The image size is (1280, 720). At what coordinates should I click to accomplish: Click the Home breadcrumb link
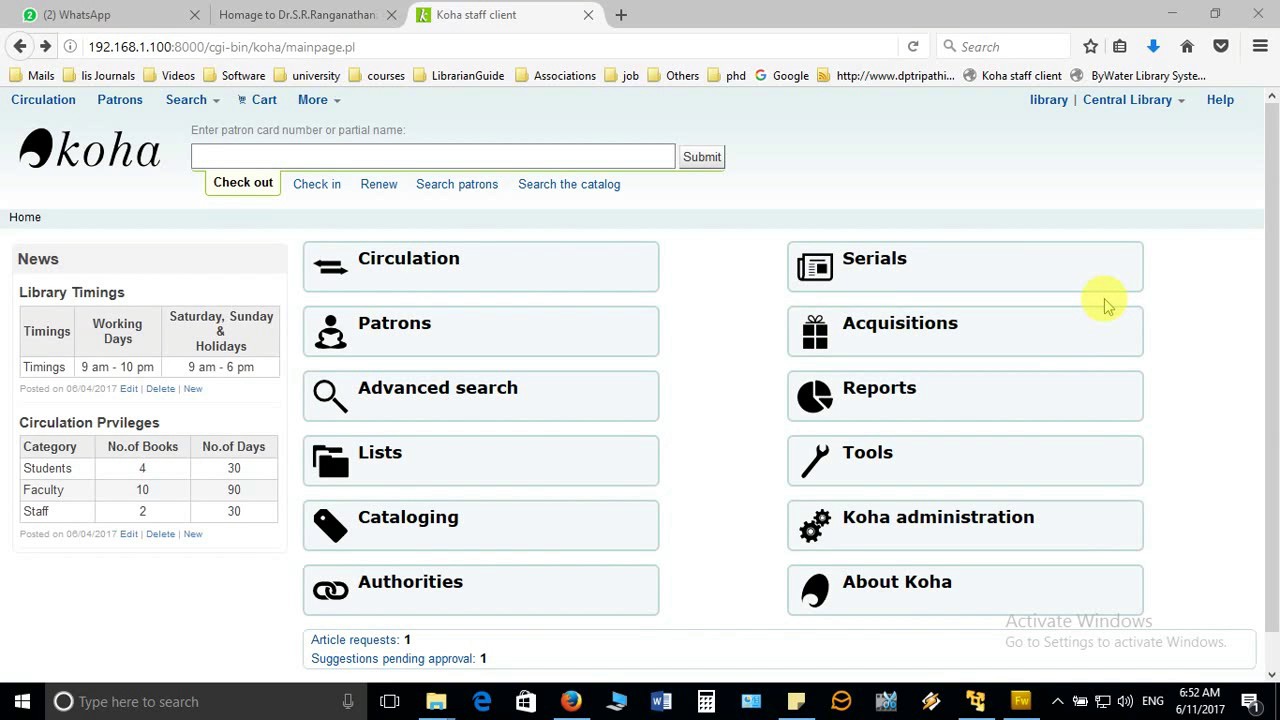(x=25, y=217)
